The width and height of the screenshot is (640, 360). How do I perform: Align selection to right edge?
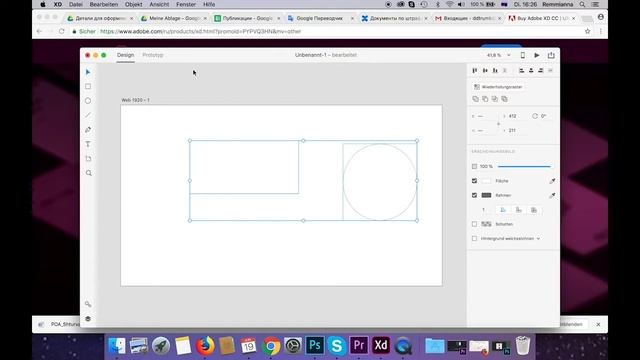coord(540,71)
